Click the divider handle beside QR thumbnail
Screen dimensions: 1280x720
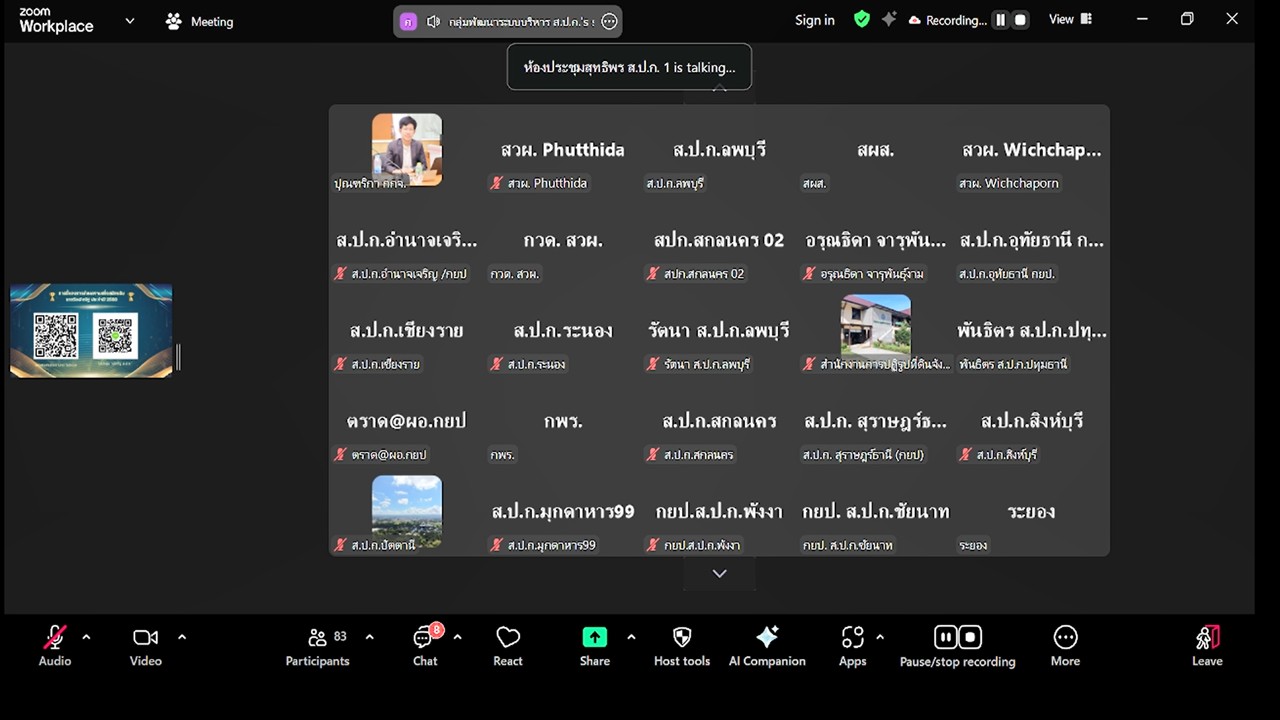[x=178, y=357]
